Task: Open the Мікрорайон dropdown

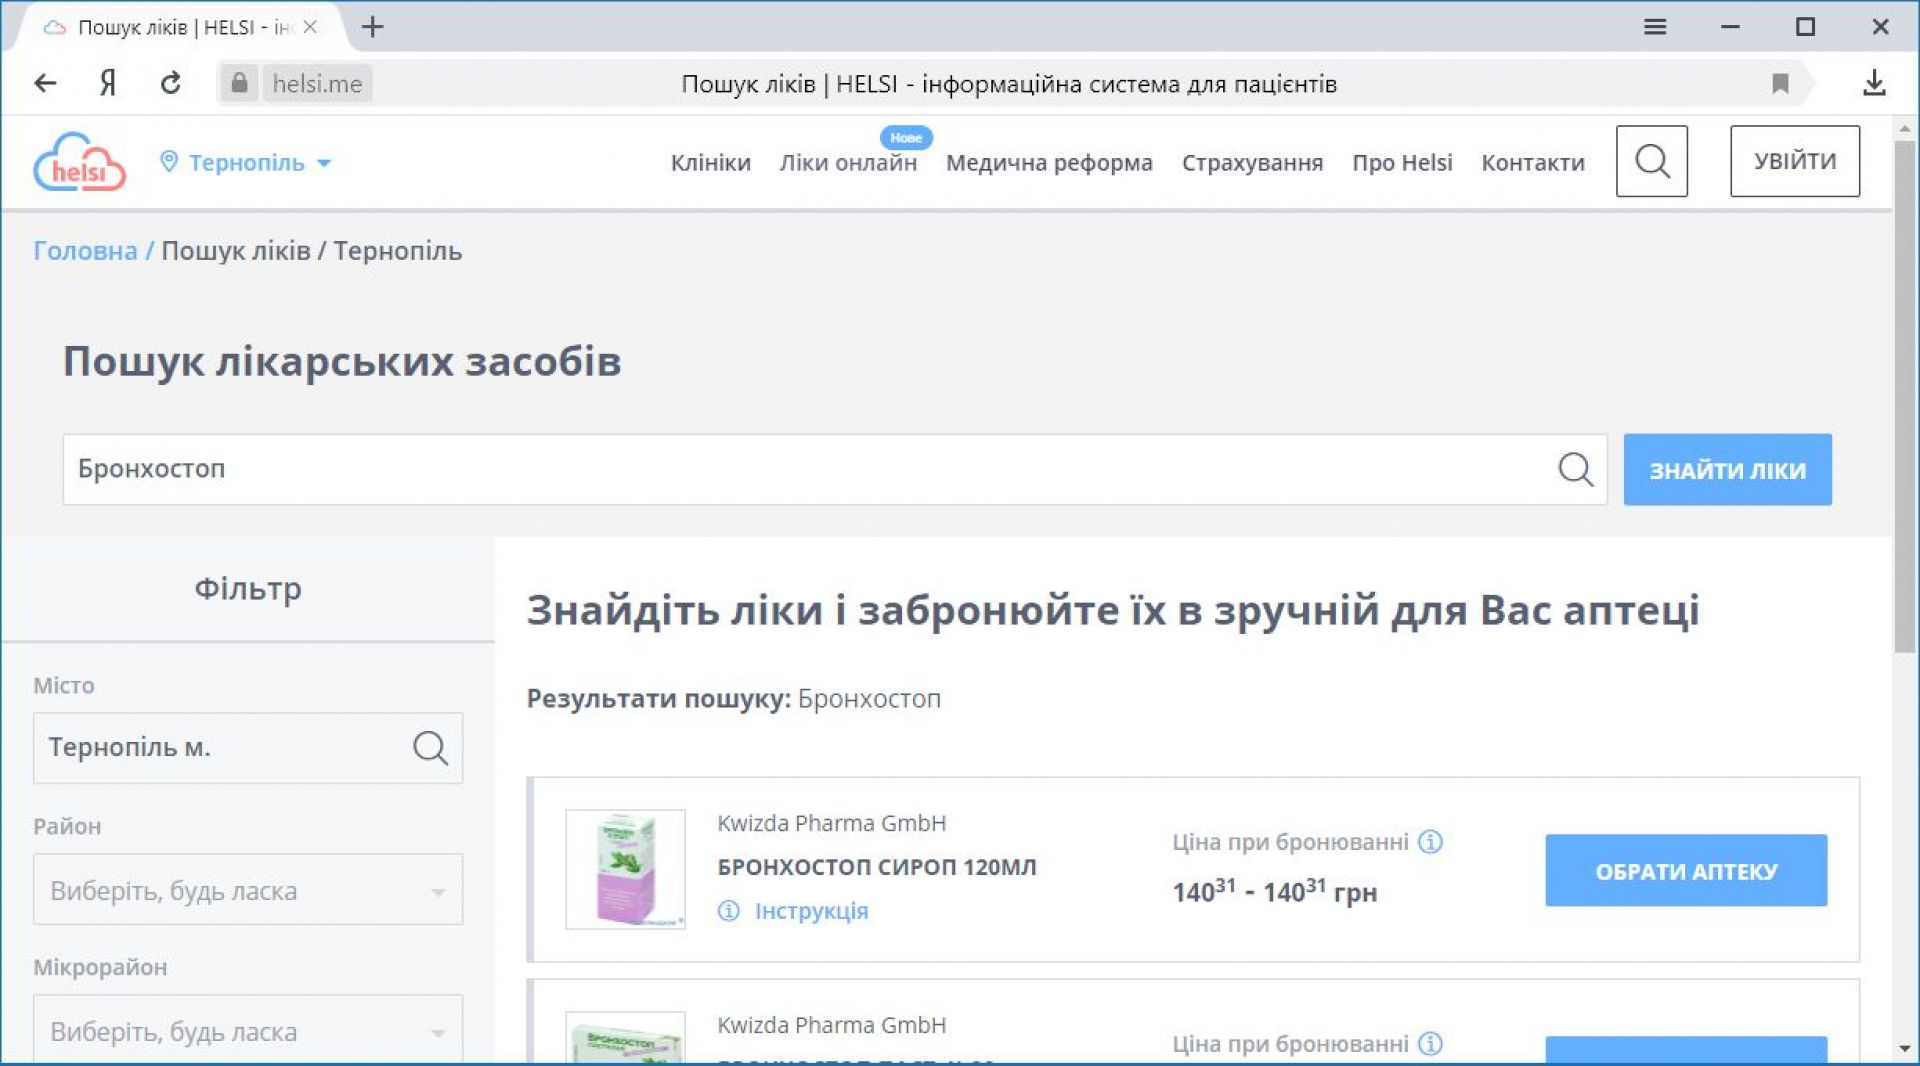Action: (248, 1029)
